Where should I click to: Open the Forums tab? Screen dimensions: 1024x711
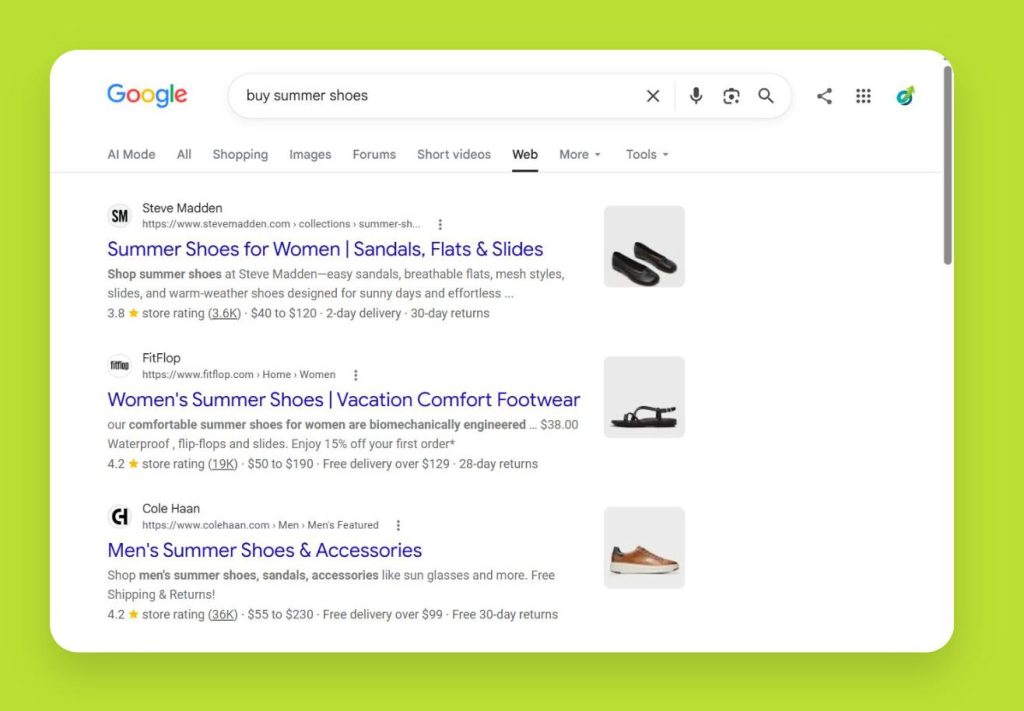374,155
